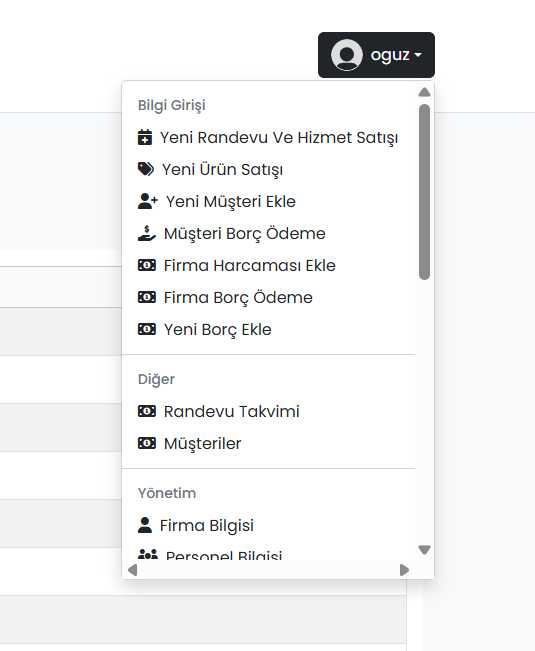535x651 pixels.
Task: Click the money icon beside Randevu Takvimi
Action: [x=147, y=411]
